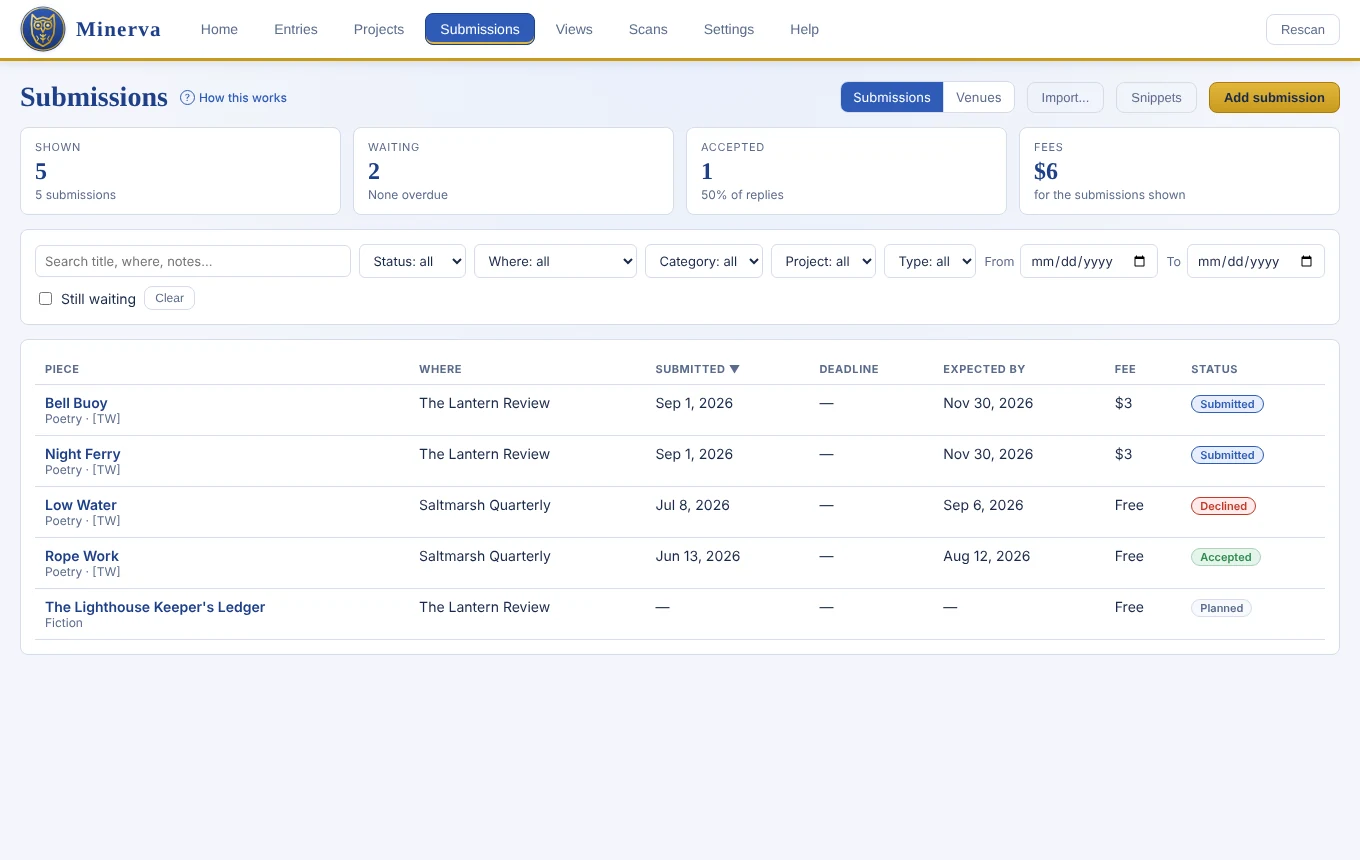Click the question mark help icon
Image resolution: width=1360 pixels, height=860 pixels.
point(187,97)
